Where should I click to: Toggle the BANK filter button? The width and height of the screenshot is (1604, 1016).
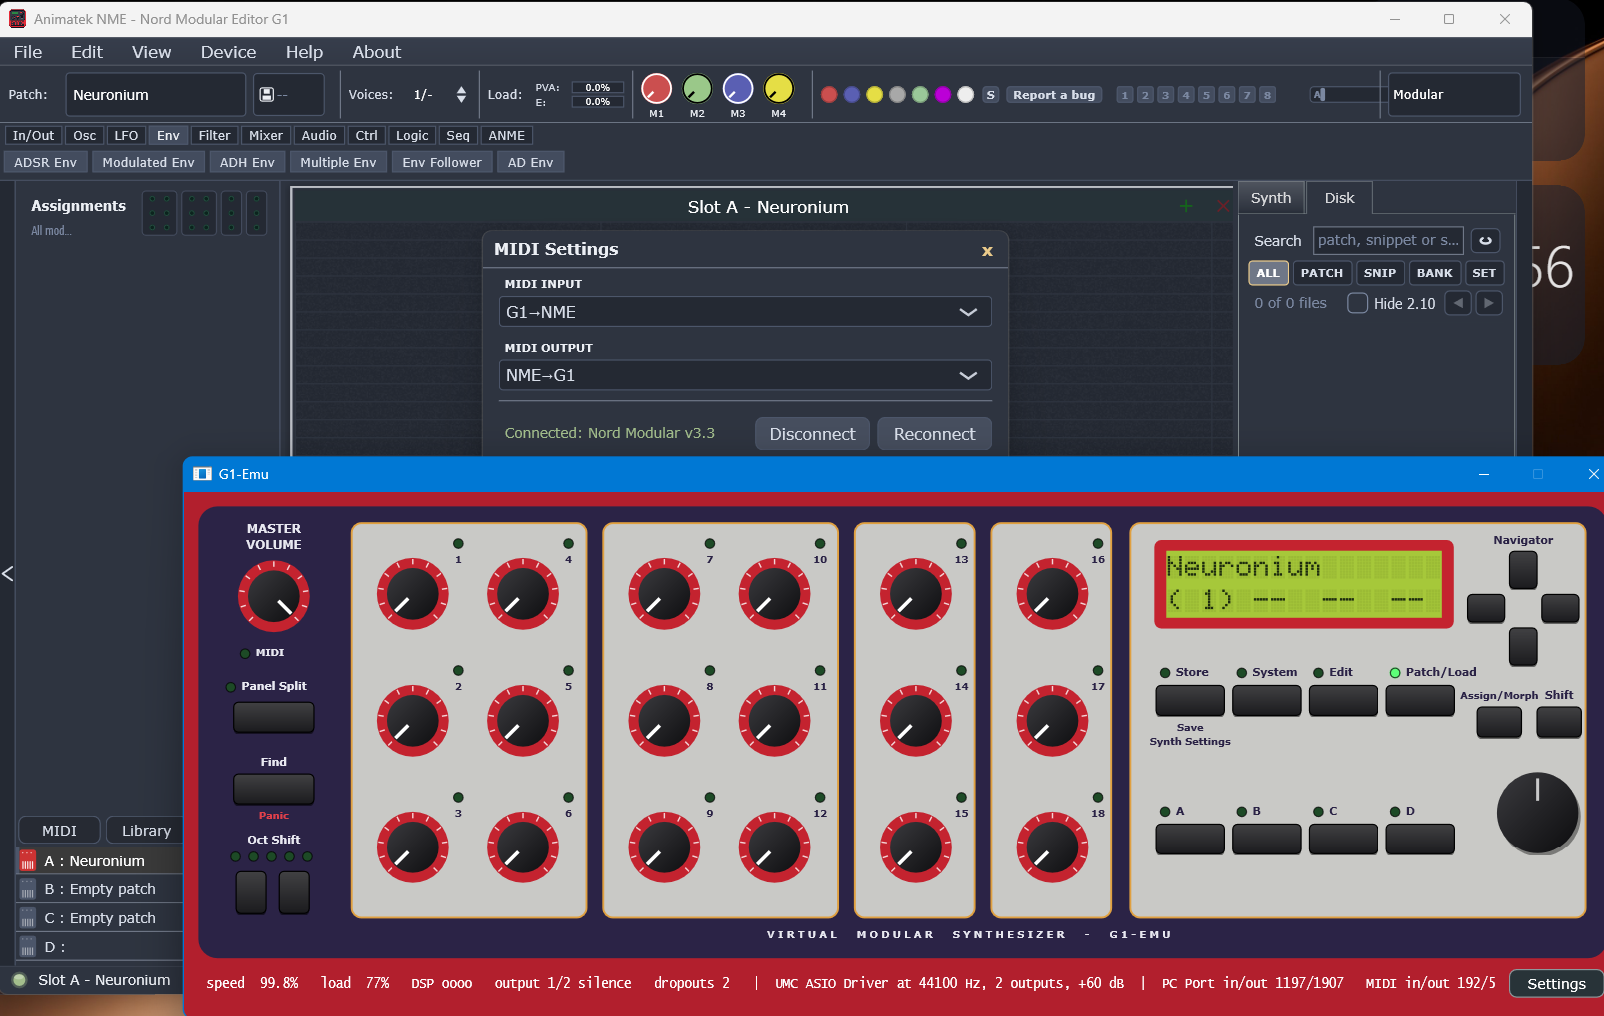1434,273
